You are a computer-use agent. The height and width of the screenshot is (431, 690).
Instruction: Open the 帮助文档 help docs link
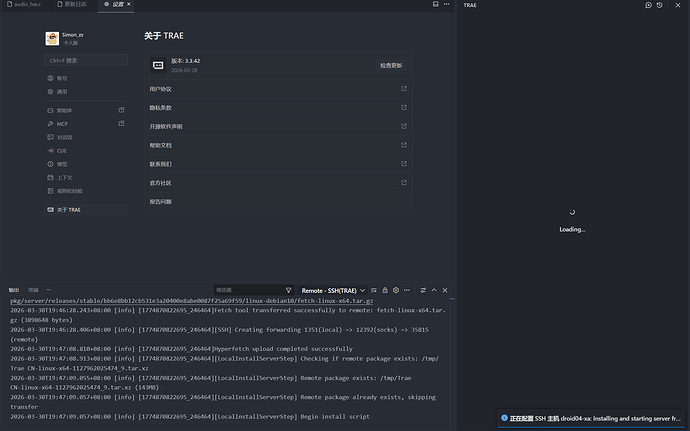(278, 145)
